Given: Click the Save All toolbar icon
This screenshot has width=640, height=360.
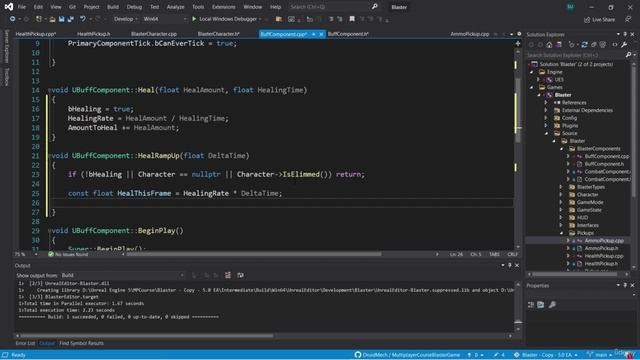Looking at the screenshot, I should (71, 19).
